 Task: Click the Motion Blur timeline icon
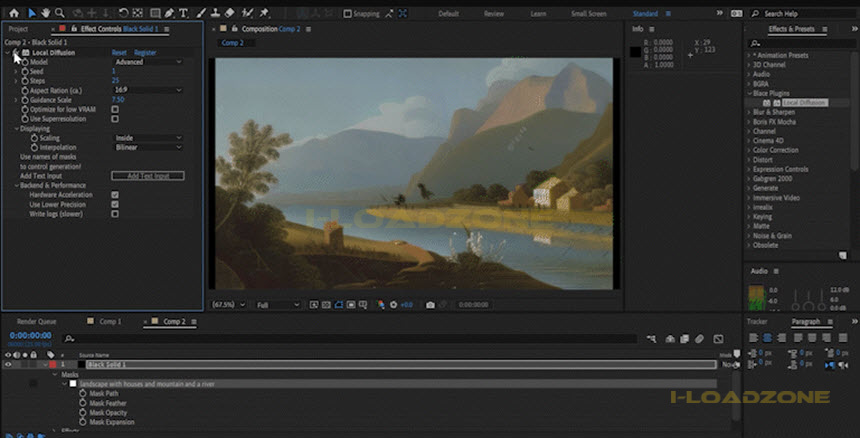(699, 339)
